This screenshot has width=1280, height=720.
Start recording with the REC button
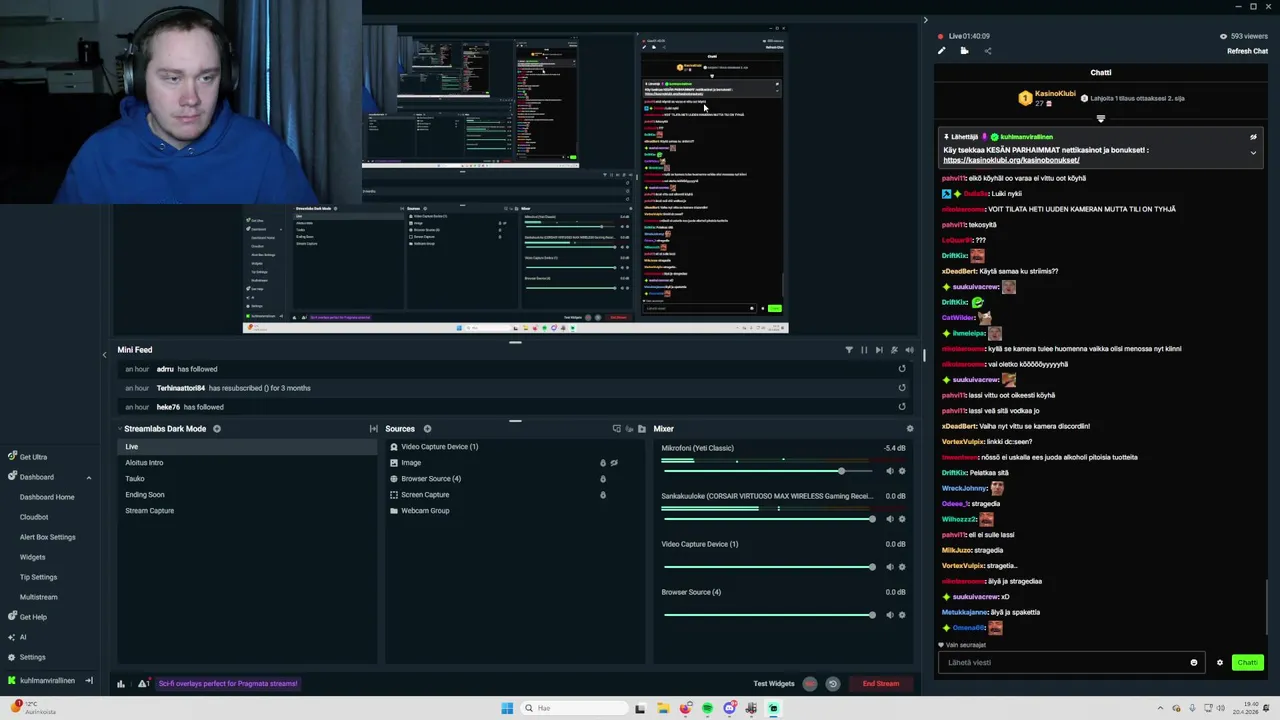810,684
